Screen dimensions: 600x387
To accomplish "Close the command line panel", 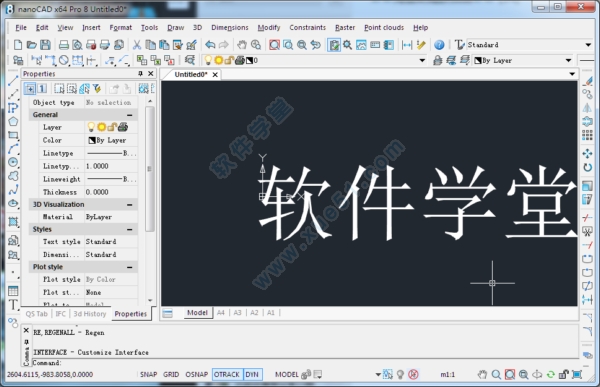I will pyautogui.click(x=26, y=330).
